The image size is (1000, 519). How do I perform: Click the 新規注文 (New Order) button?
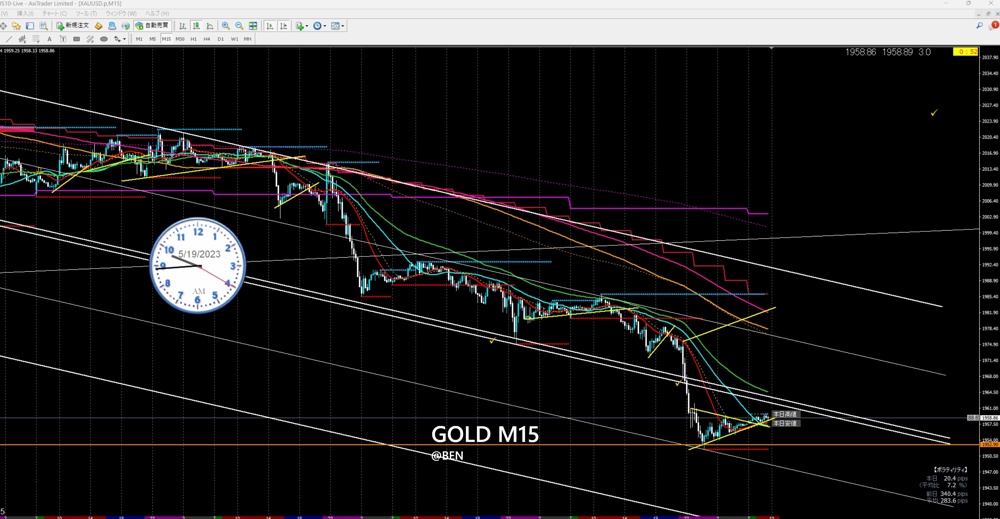(x=73, y=26)
